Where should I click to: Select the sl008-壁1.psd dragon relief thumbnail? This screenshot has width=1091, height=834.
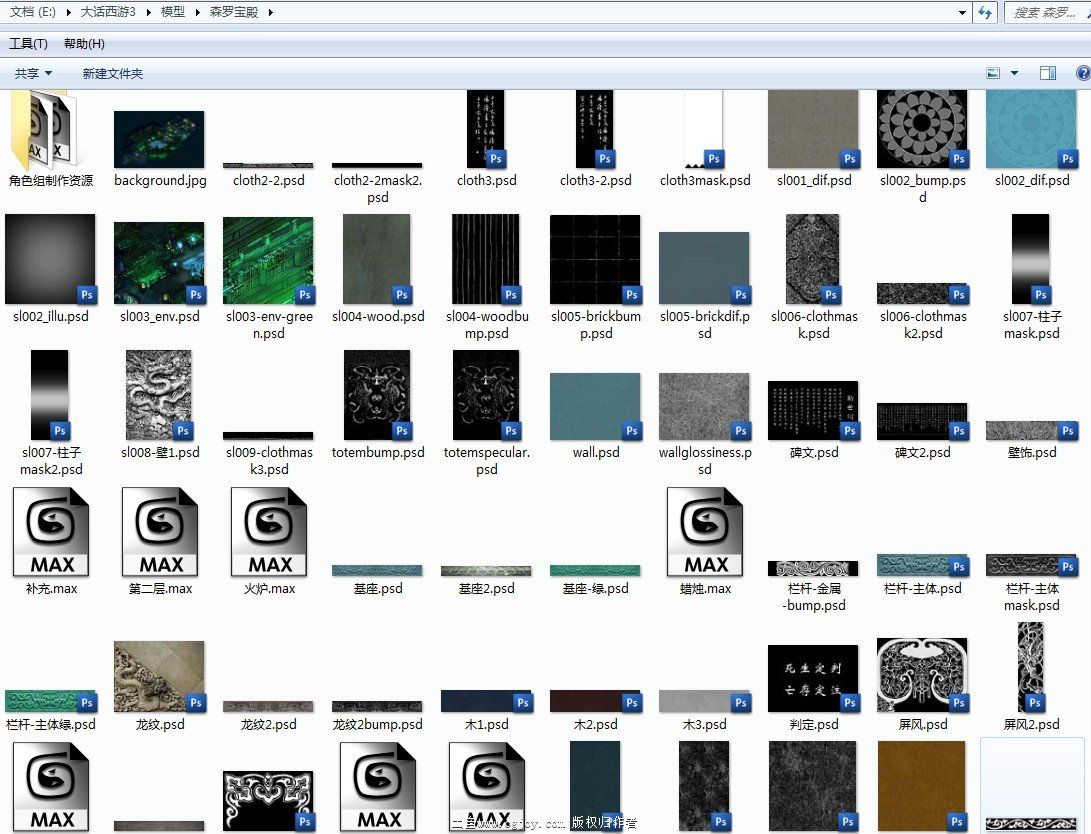[159, 395]
